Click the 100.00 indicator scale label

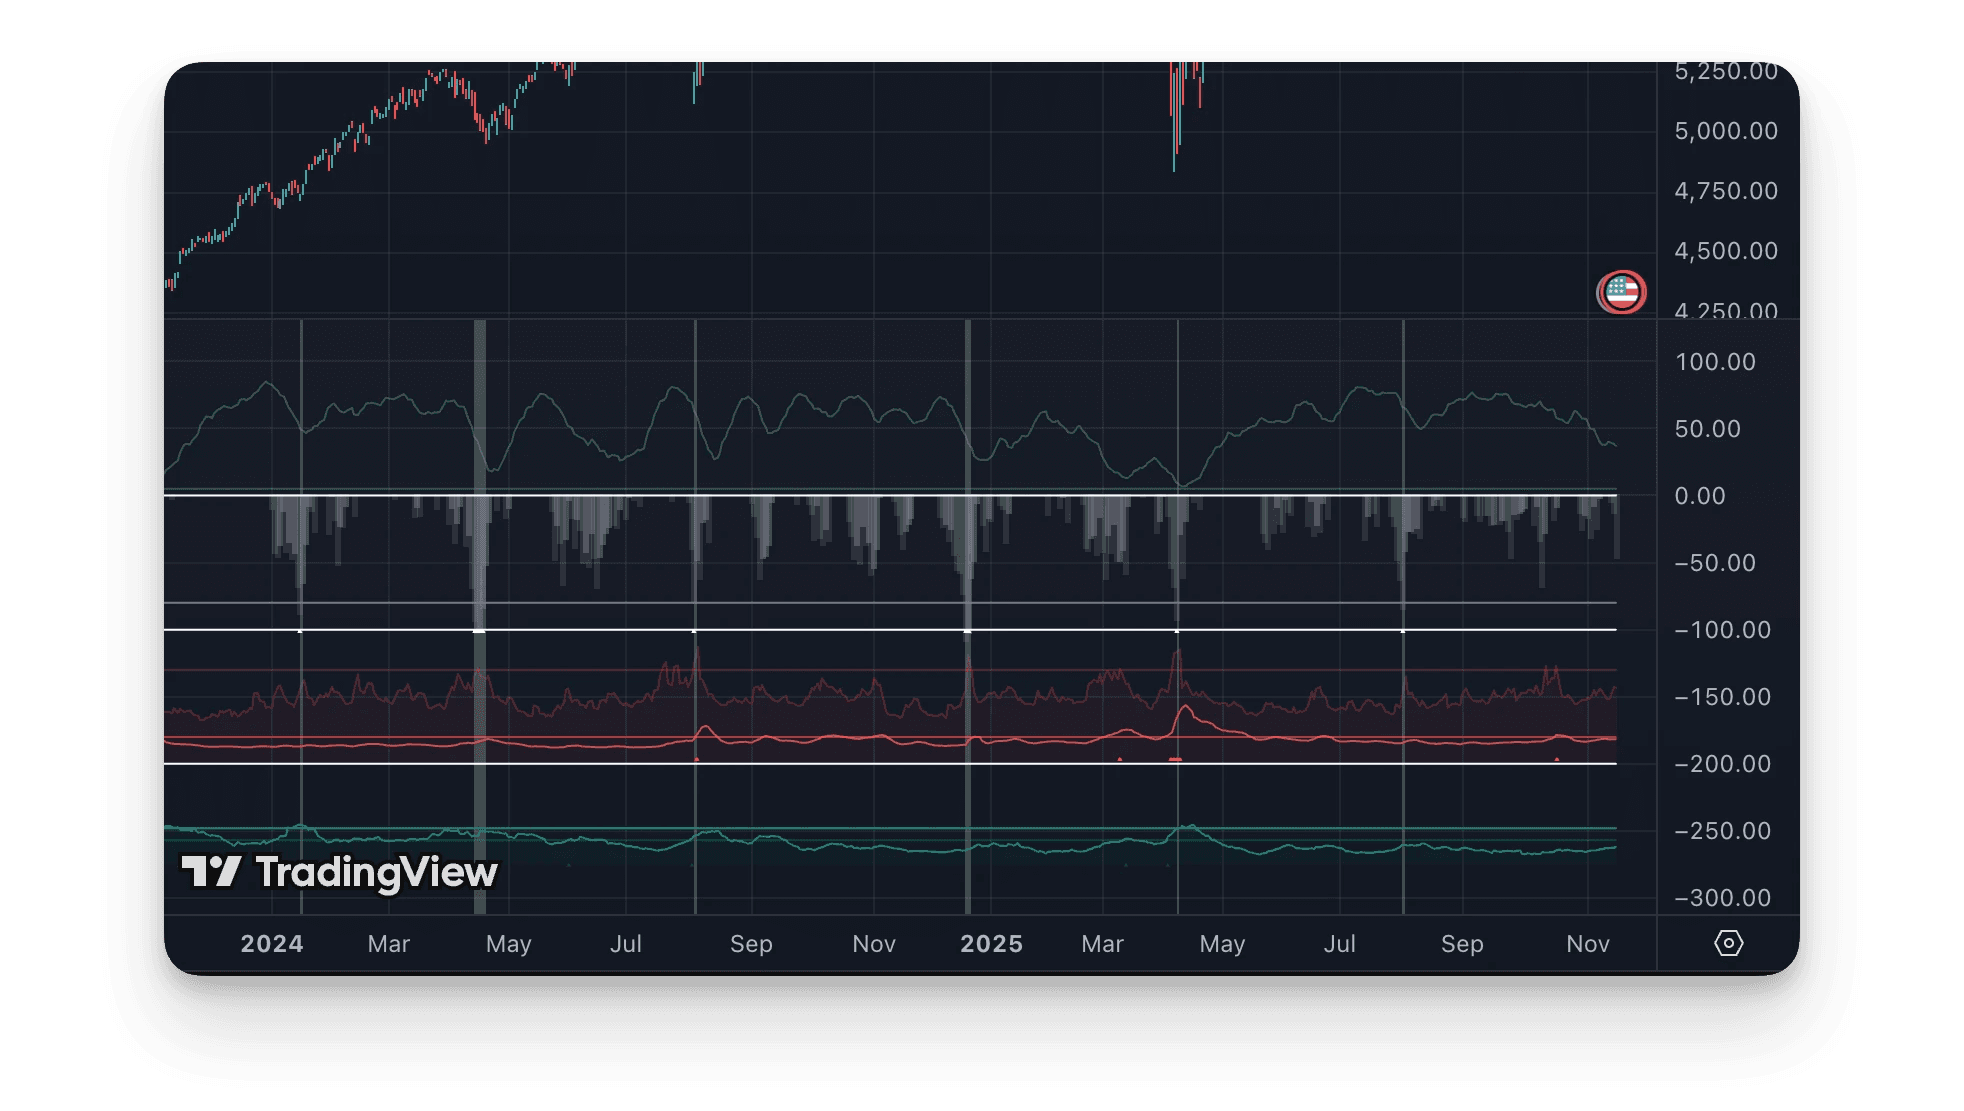[x=1715, y=362]
